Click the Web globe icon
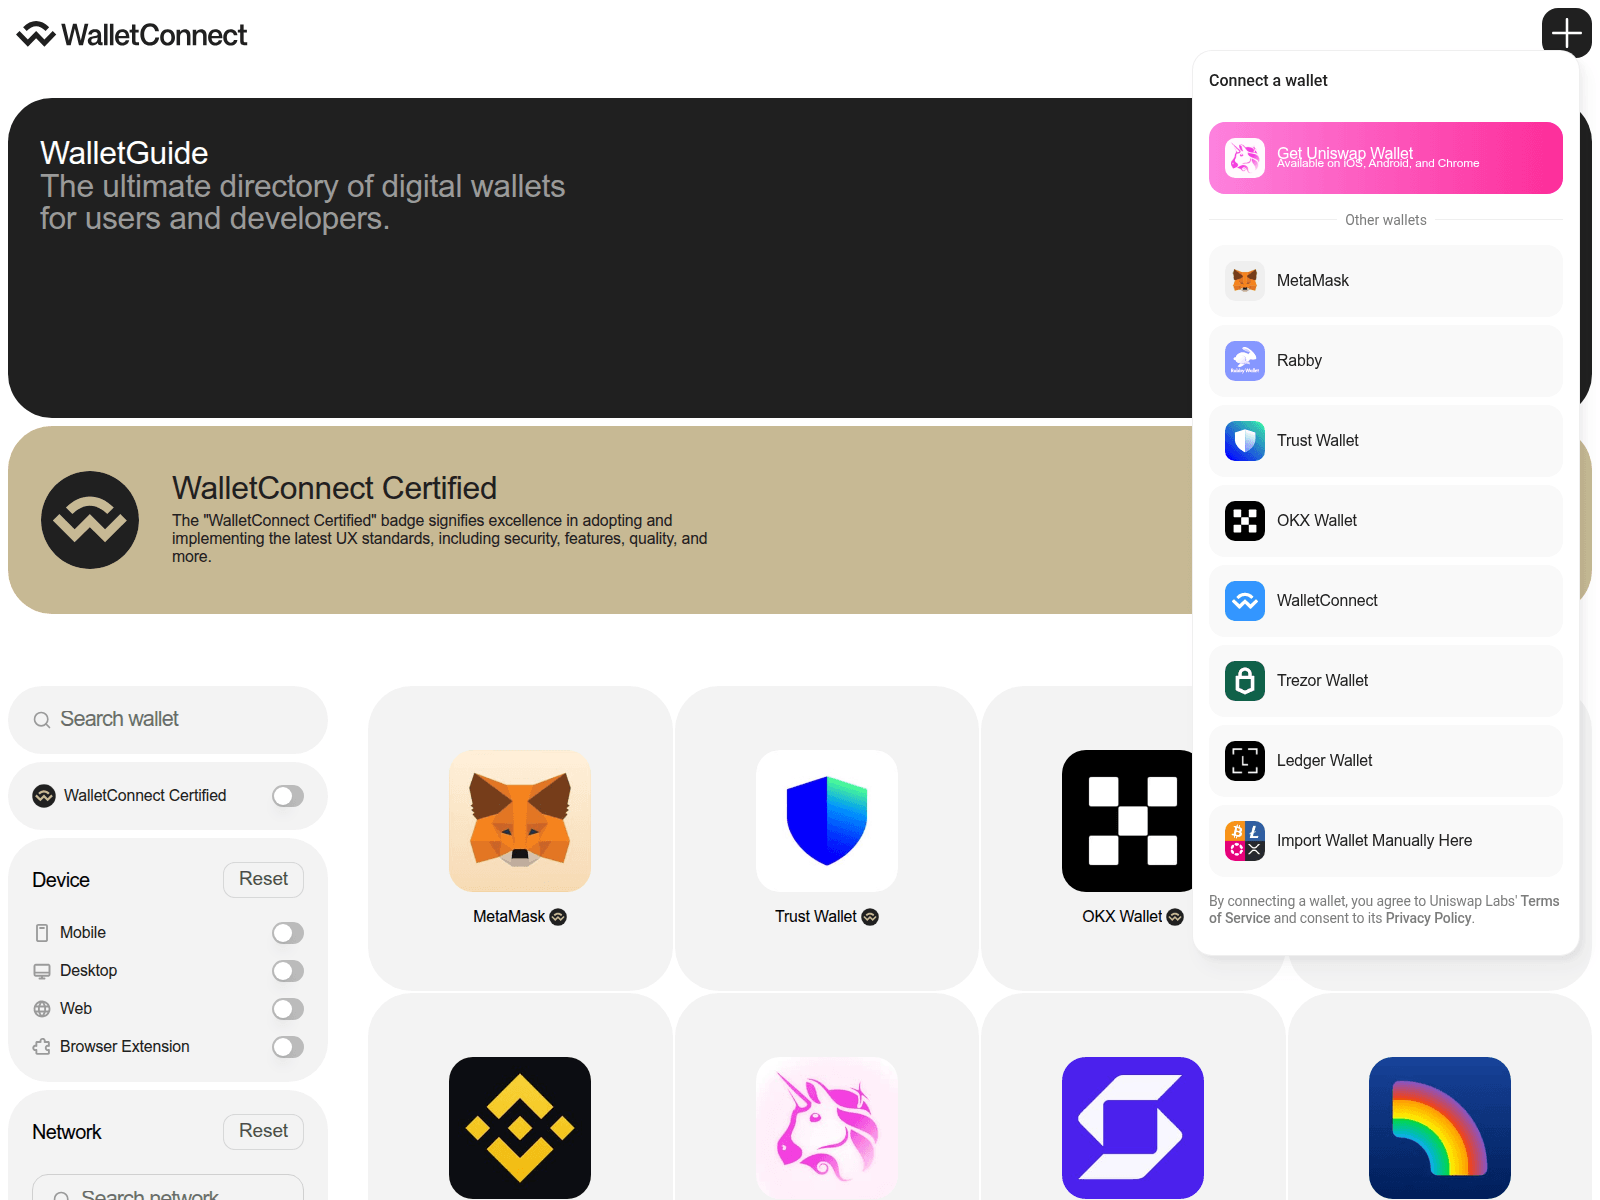Viewport: 1600px width, 1200px height. click(42, 1009)
